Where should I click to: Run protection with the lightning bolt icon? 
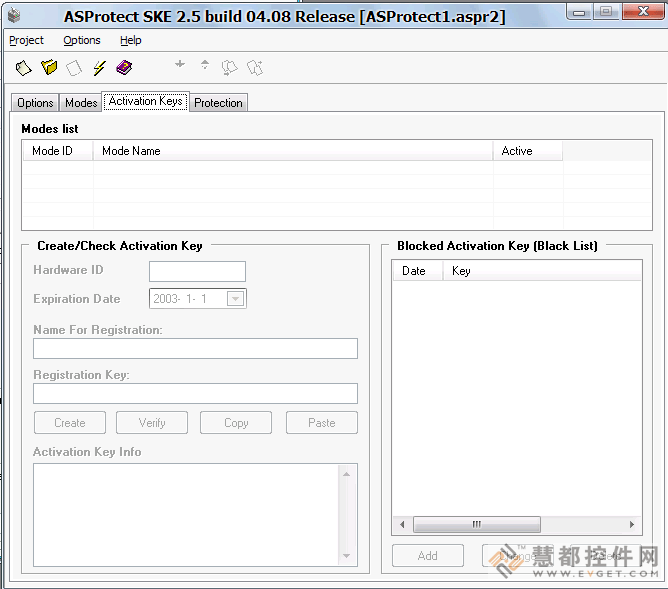tap(99, 67)
